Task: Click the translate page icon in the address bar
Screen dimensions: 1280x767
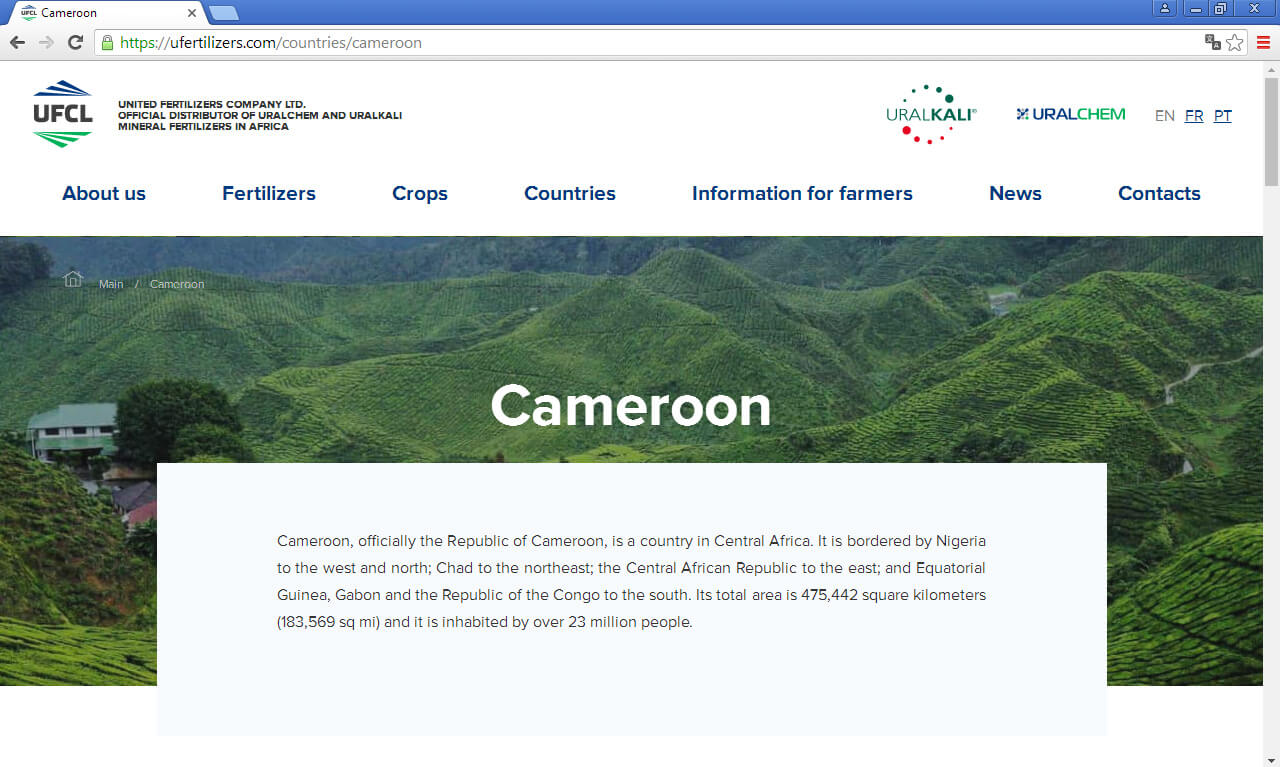Action: click(x=1212, y=43)
